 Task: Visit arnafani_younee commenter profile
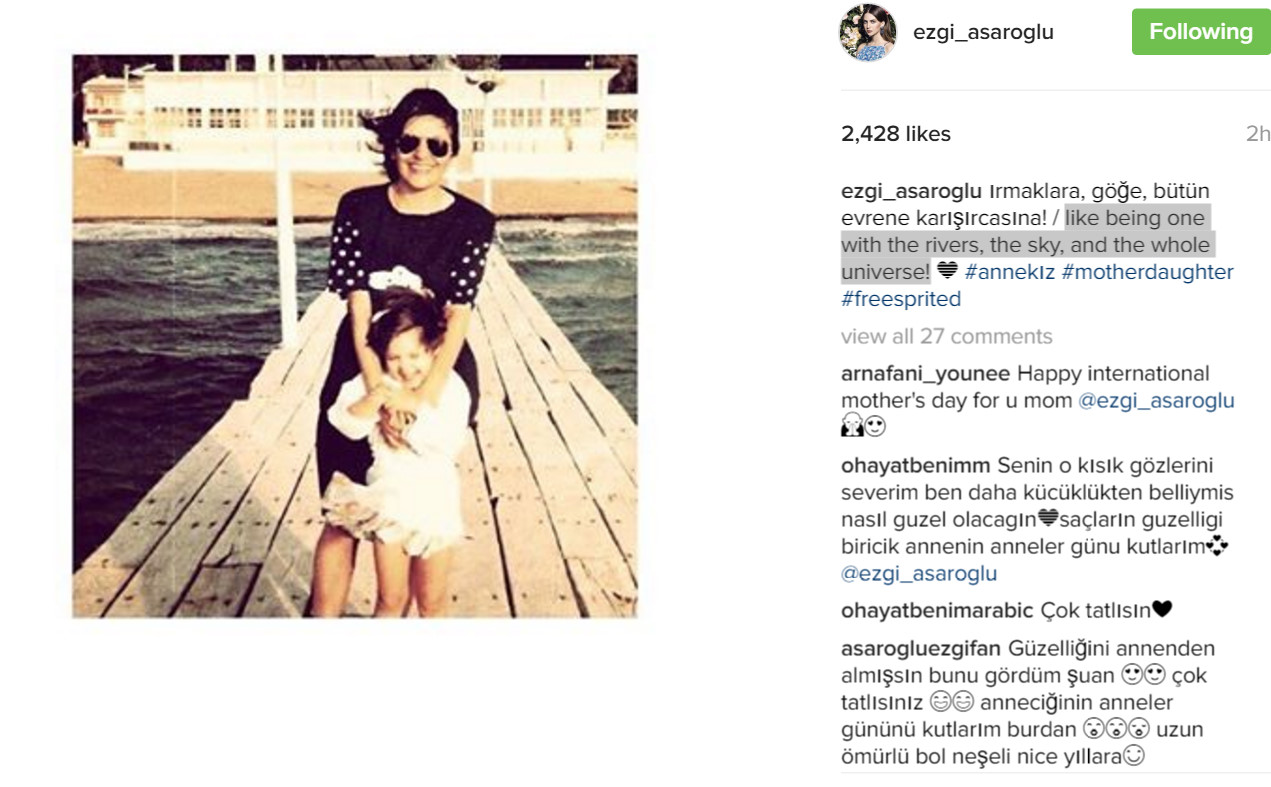click(x=926, y=374)
